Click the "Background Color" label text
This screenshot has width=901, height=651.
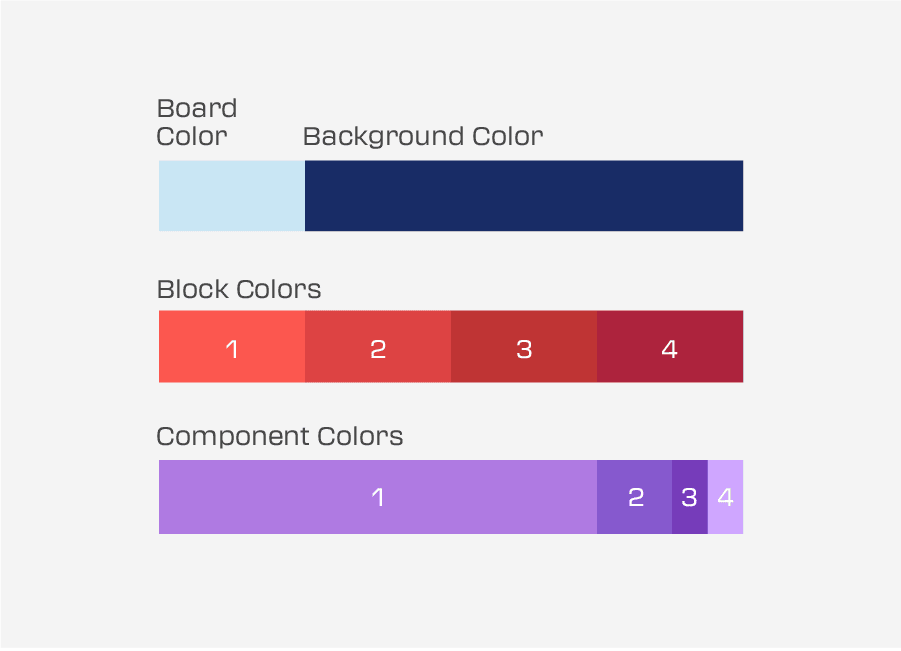[x=423, y=136]
